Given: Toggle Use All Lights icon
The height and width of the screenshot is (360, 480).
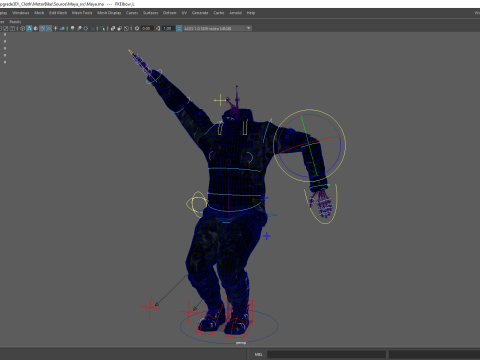Looking at the screenshot, I should pyautogui.click(x=55, y=28).
